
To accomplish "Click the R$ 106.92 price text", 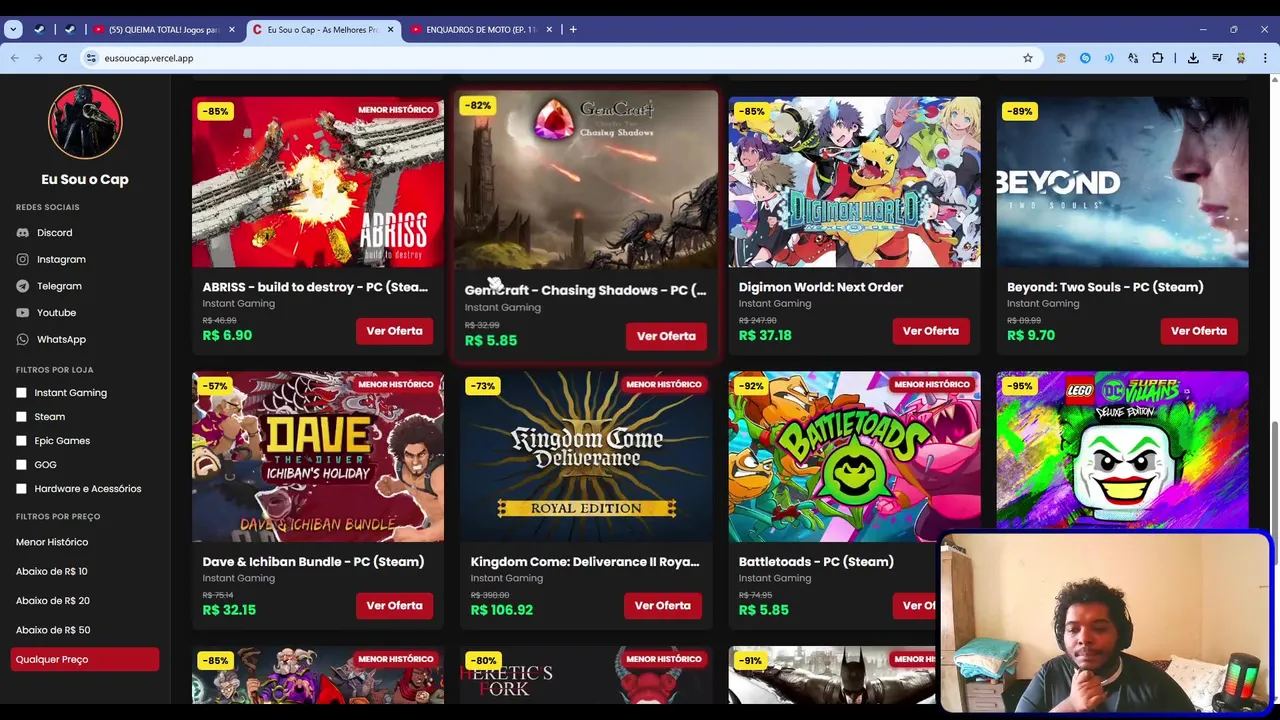I will click(502, 610).
